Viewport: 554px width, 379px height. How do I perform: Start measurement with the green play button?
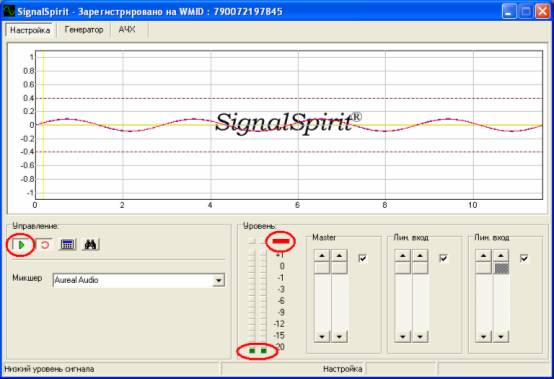click(21, 245)
